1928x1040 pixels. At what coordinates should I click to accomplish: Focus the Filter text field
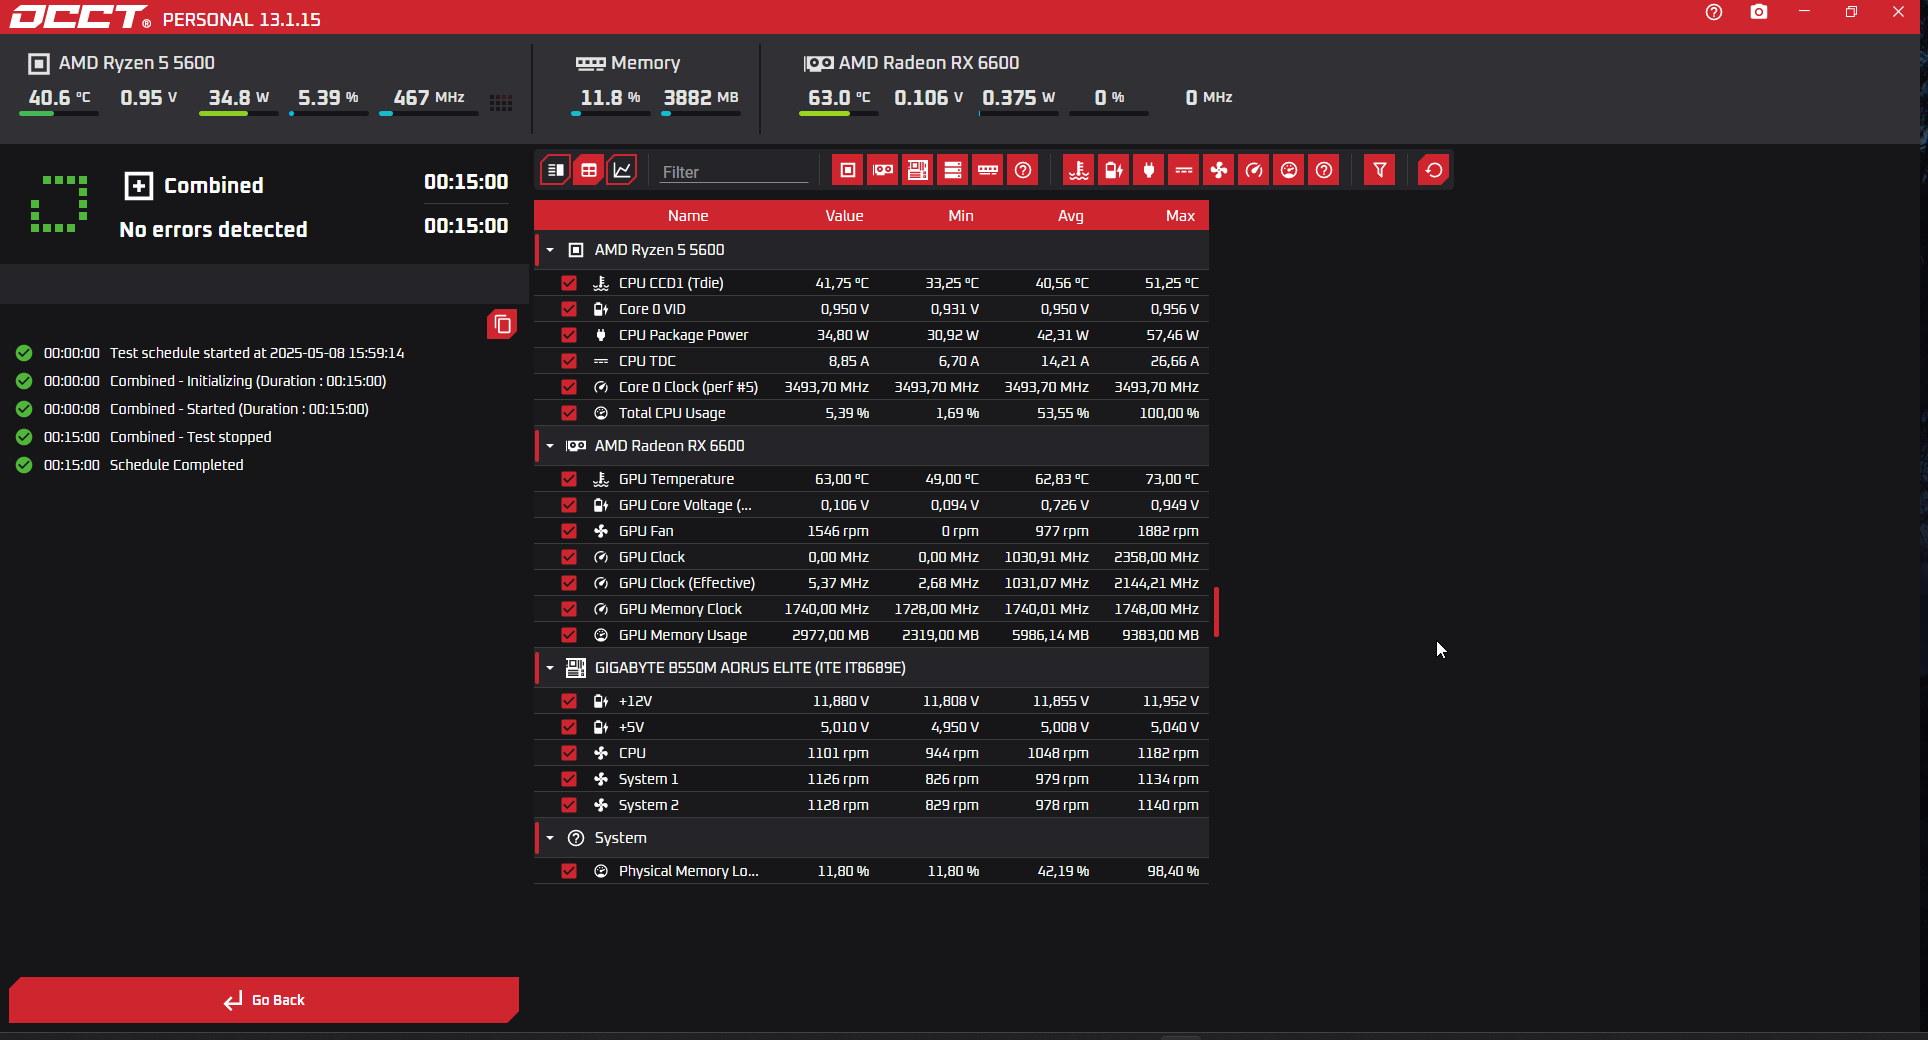(734, 172)
